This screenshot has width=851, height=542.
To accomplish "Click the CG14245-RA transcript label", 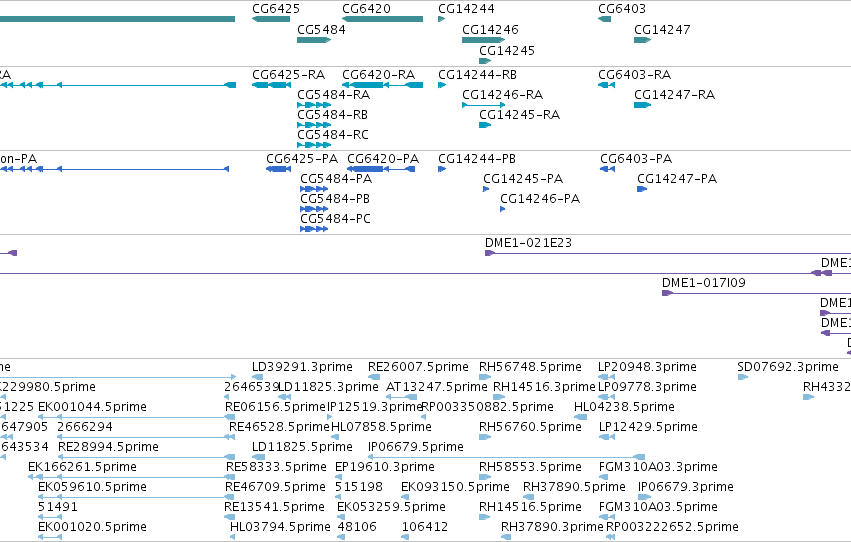I will [x=519, y=115].
